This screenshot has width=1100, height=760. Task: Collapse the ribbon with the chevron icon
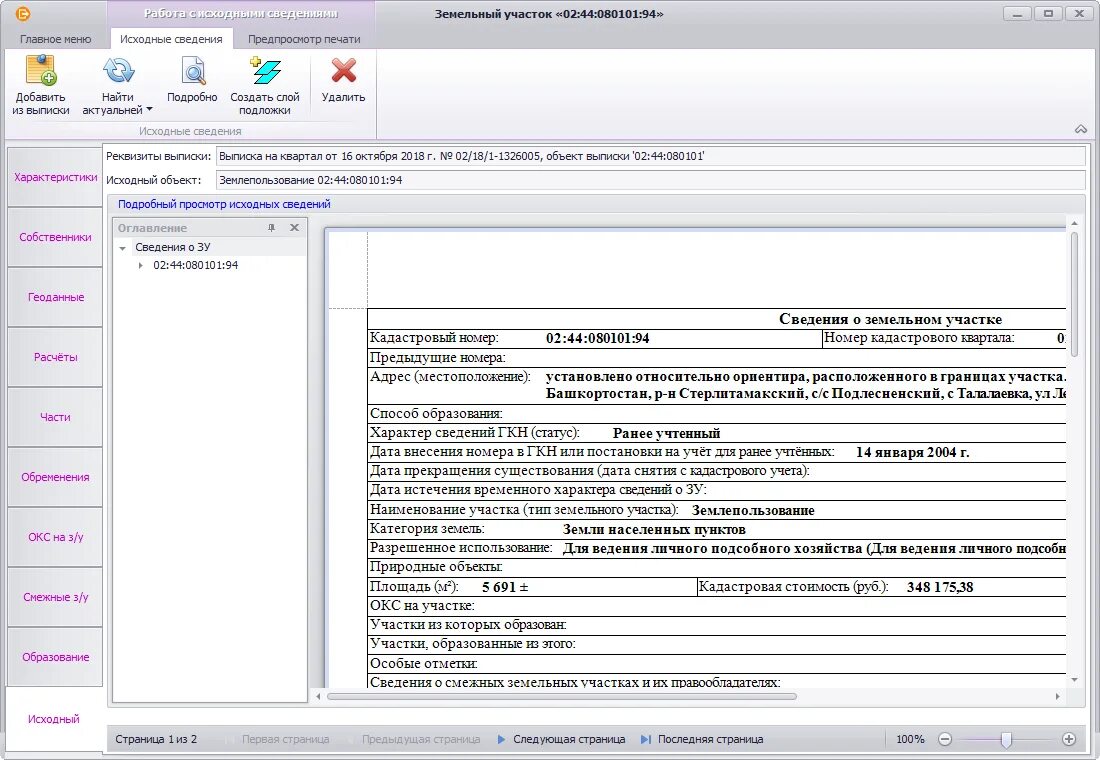(1081, 129)
